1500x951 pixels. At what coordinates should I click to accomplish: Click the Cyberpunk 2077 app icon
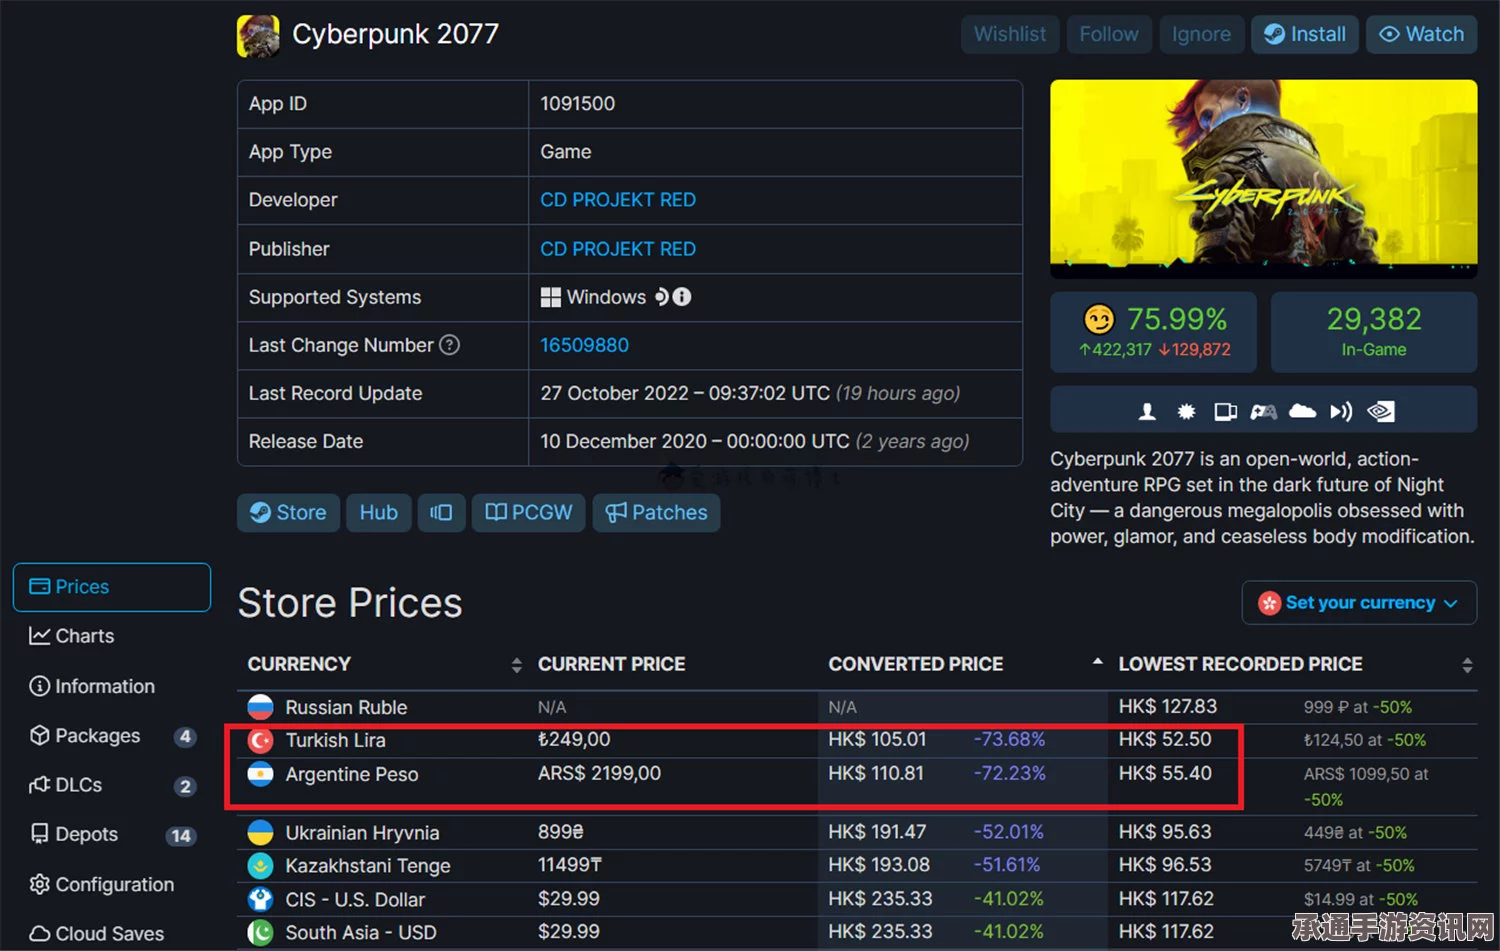[258, 36]
